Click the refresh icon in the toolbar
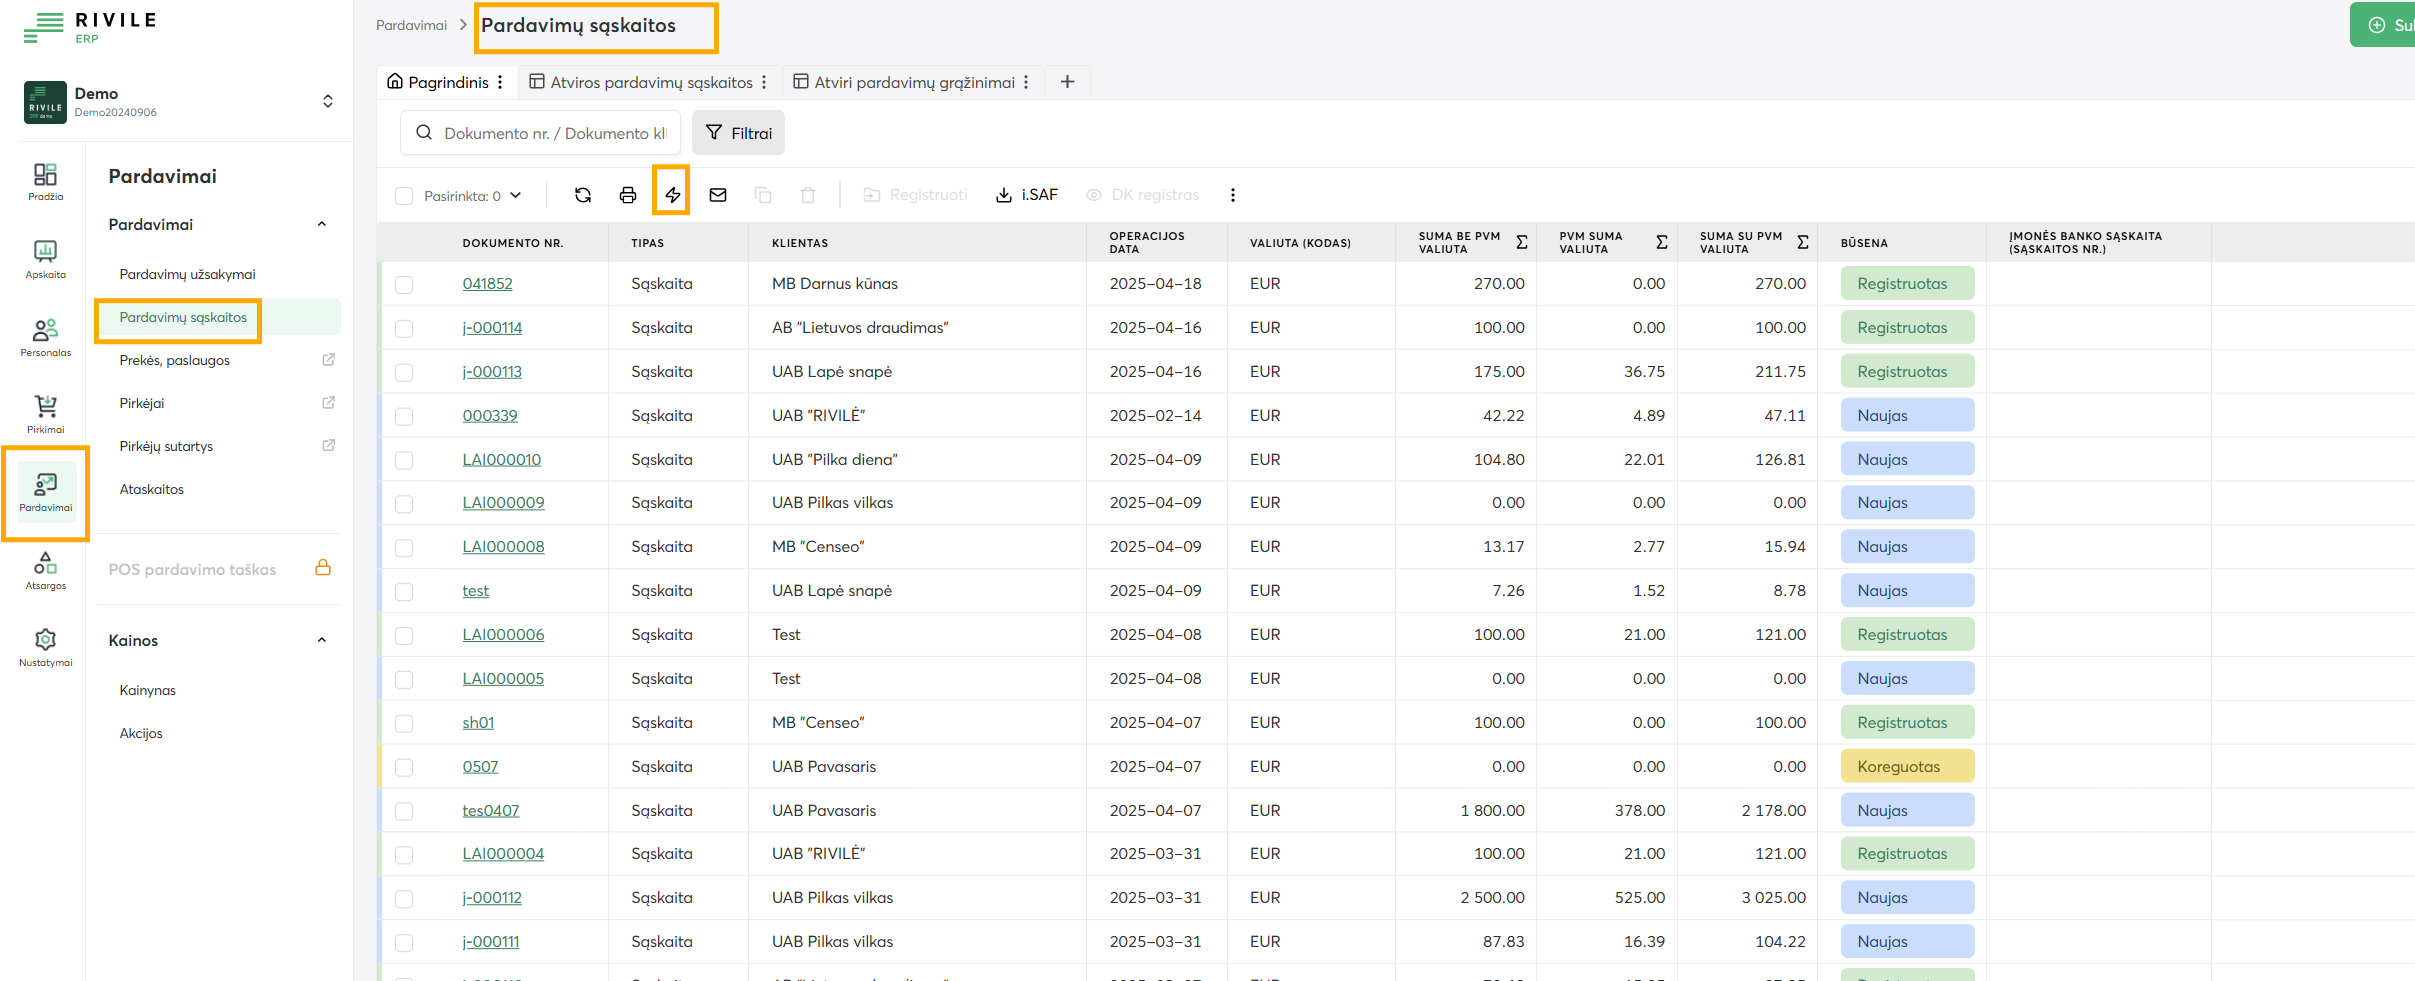The image size is (2415, 981). coord(583,195)
